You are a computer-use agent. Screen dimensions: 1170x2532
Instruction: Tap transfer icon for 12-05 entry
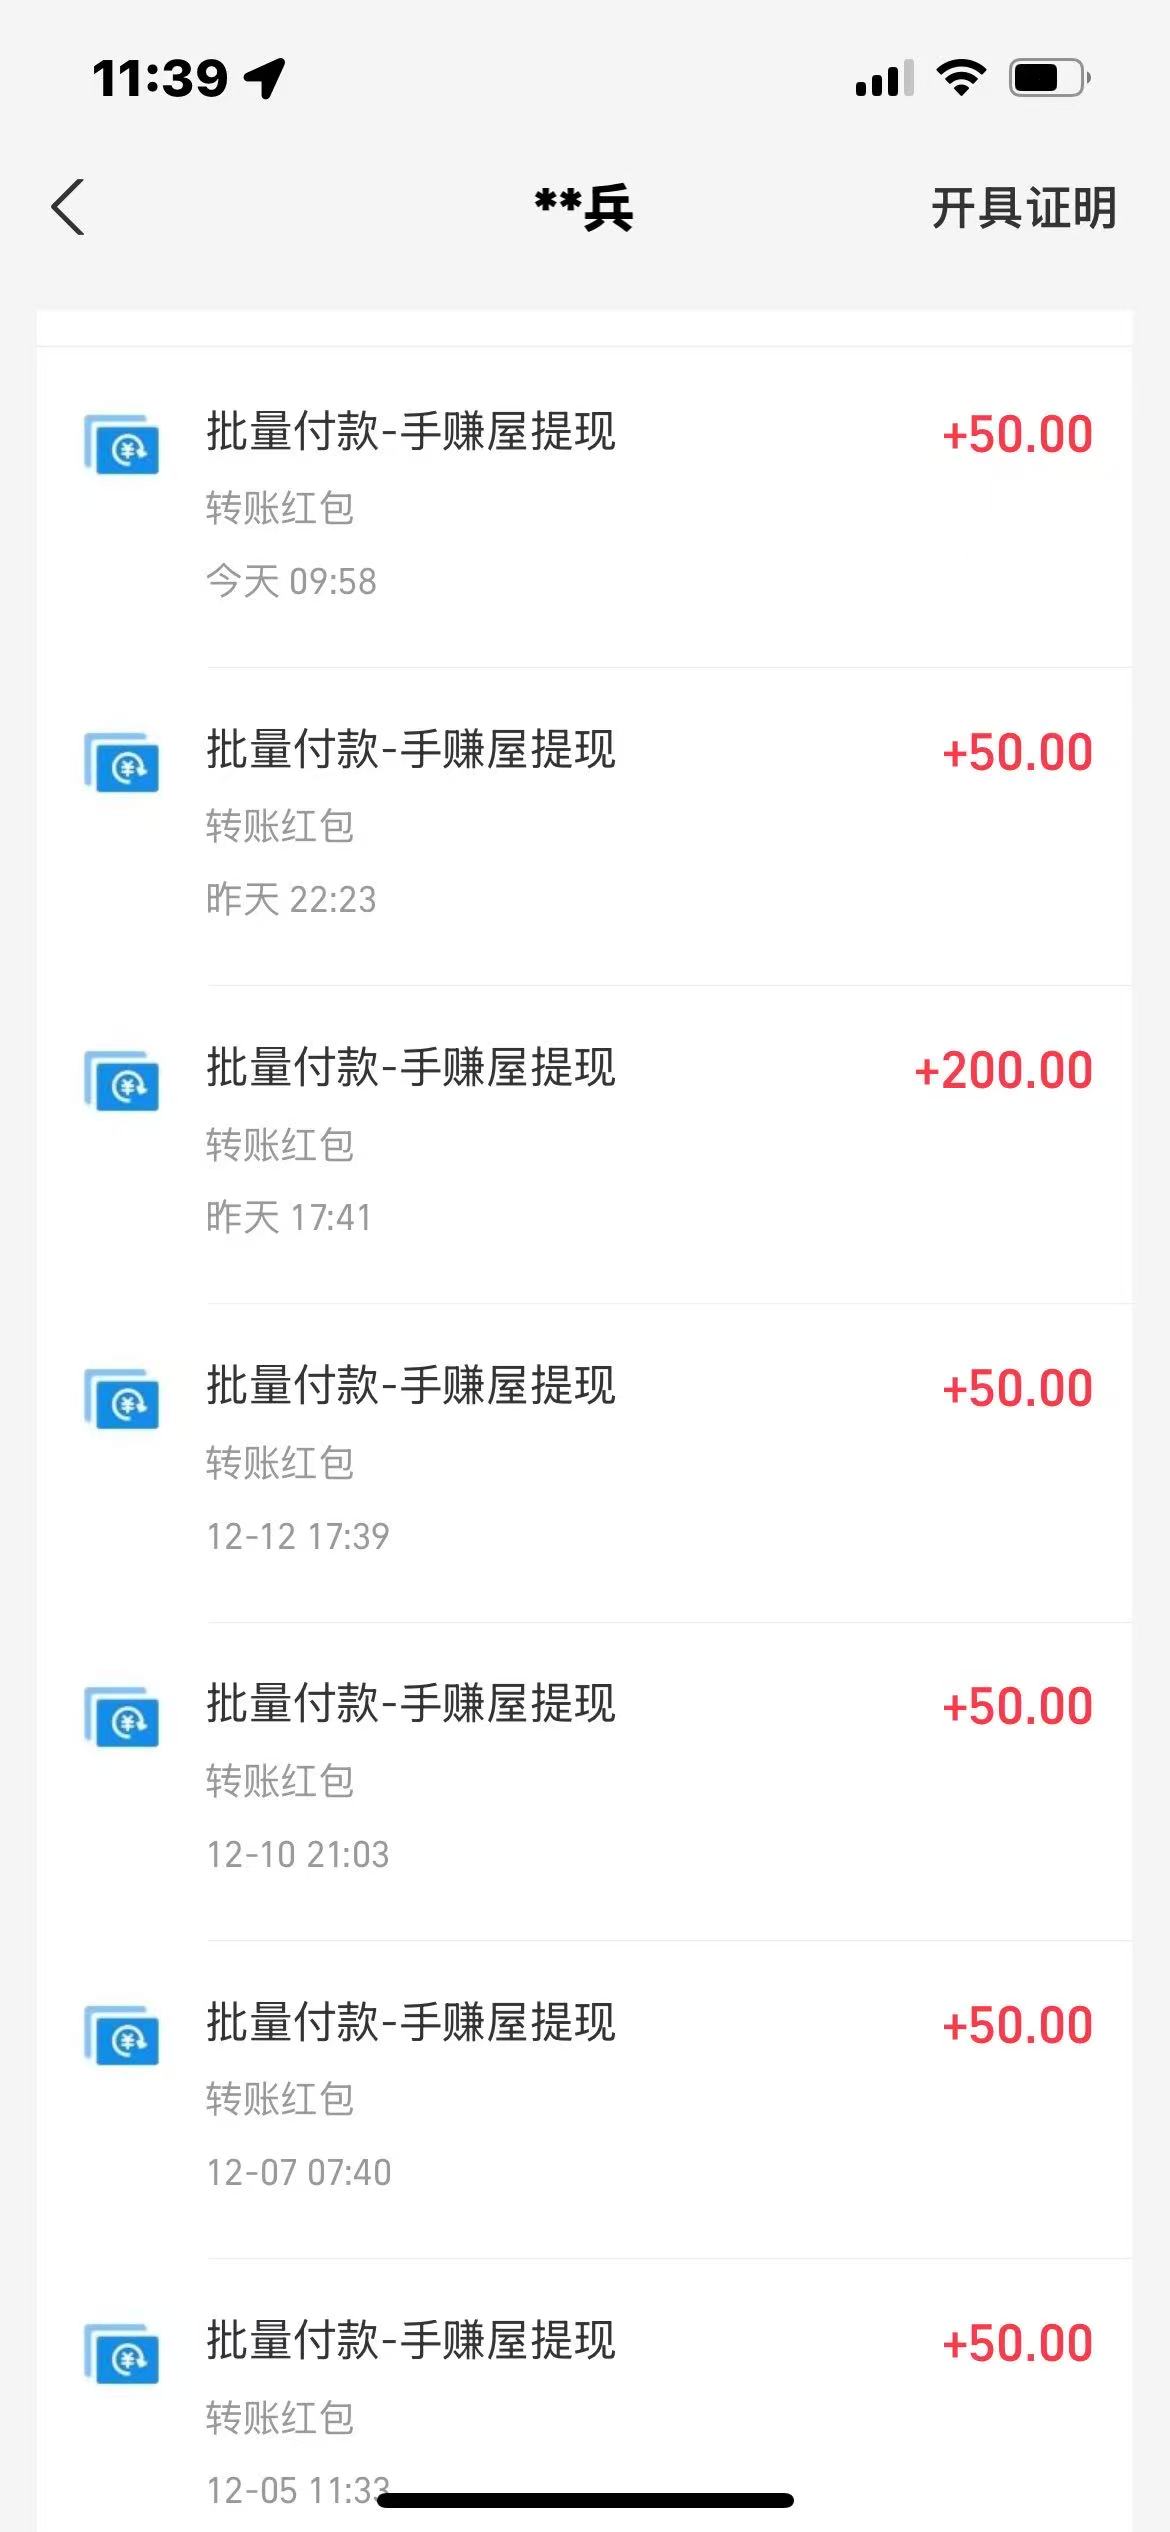[x=122, y=2354]
